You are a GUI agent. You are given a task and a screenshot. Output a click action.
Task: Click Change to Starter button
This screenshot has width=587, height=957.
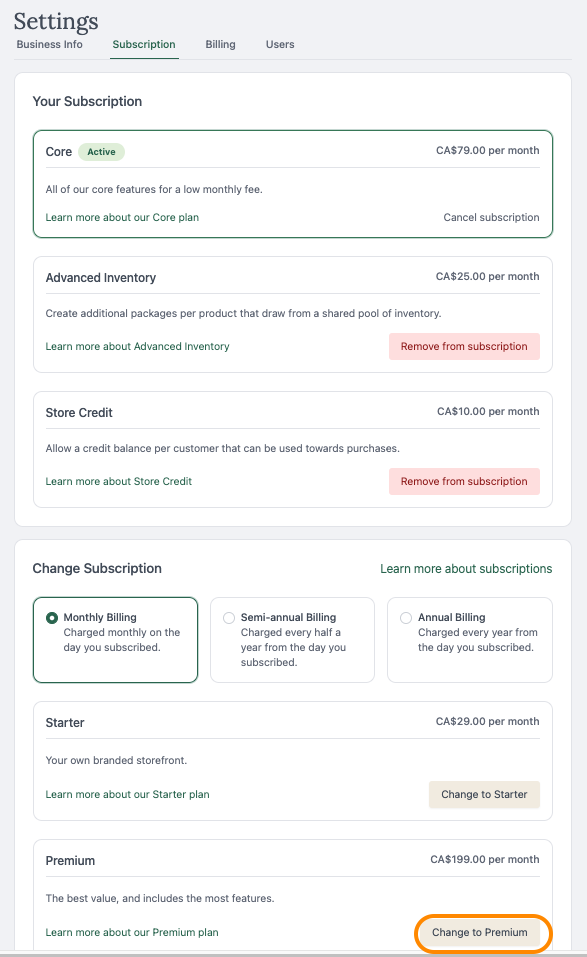484,795
